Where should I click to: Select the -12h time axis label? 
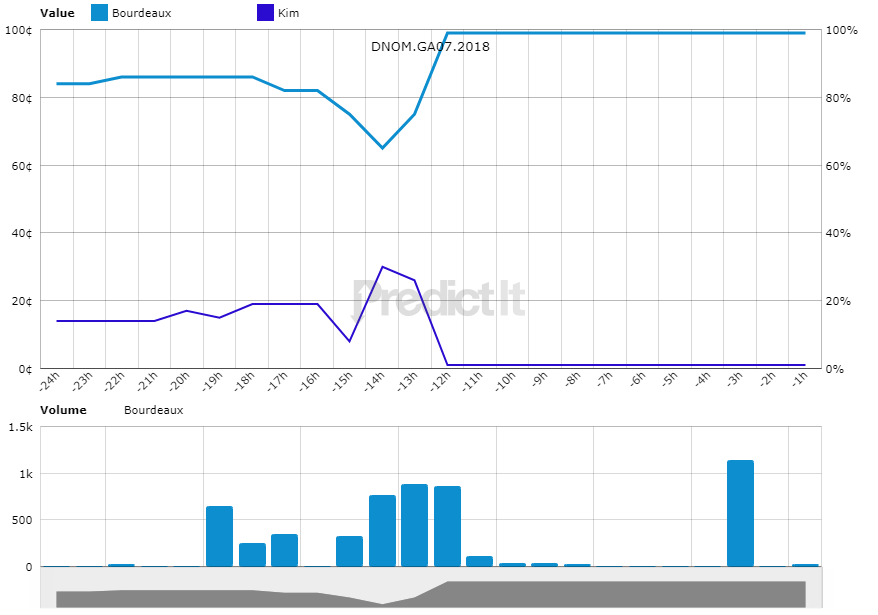(x=439, y=382)
